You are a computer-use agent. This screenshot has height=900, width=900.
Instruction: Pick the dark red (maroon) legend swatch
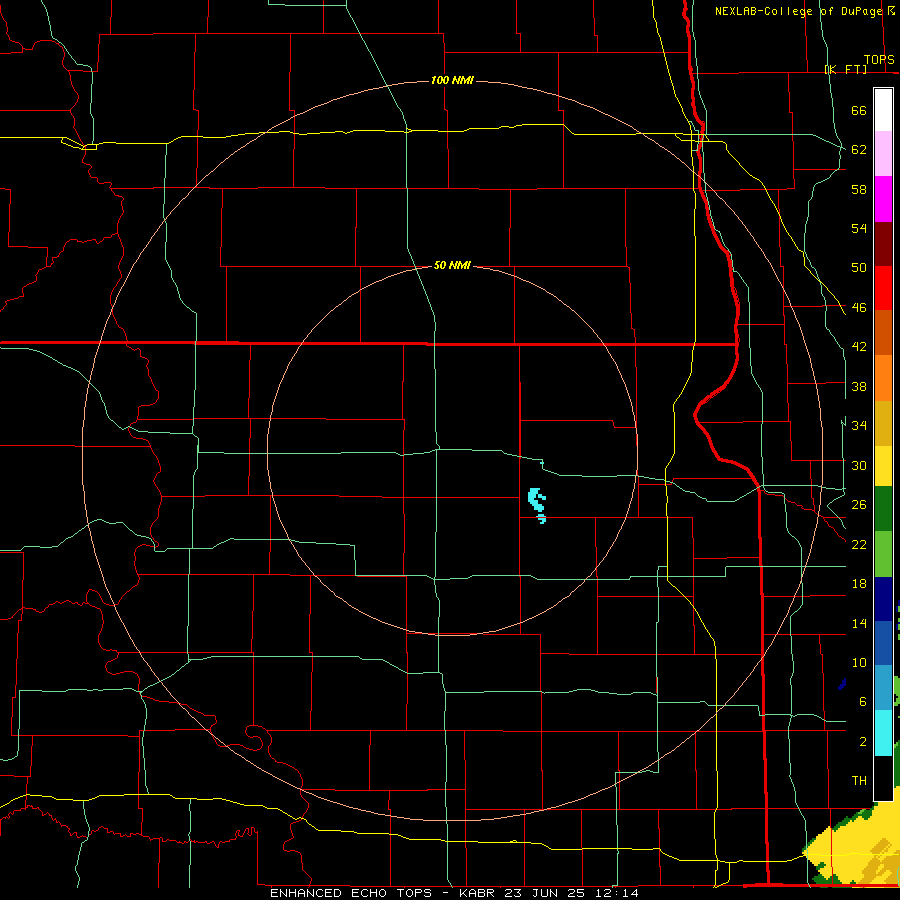pos(883,244)
